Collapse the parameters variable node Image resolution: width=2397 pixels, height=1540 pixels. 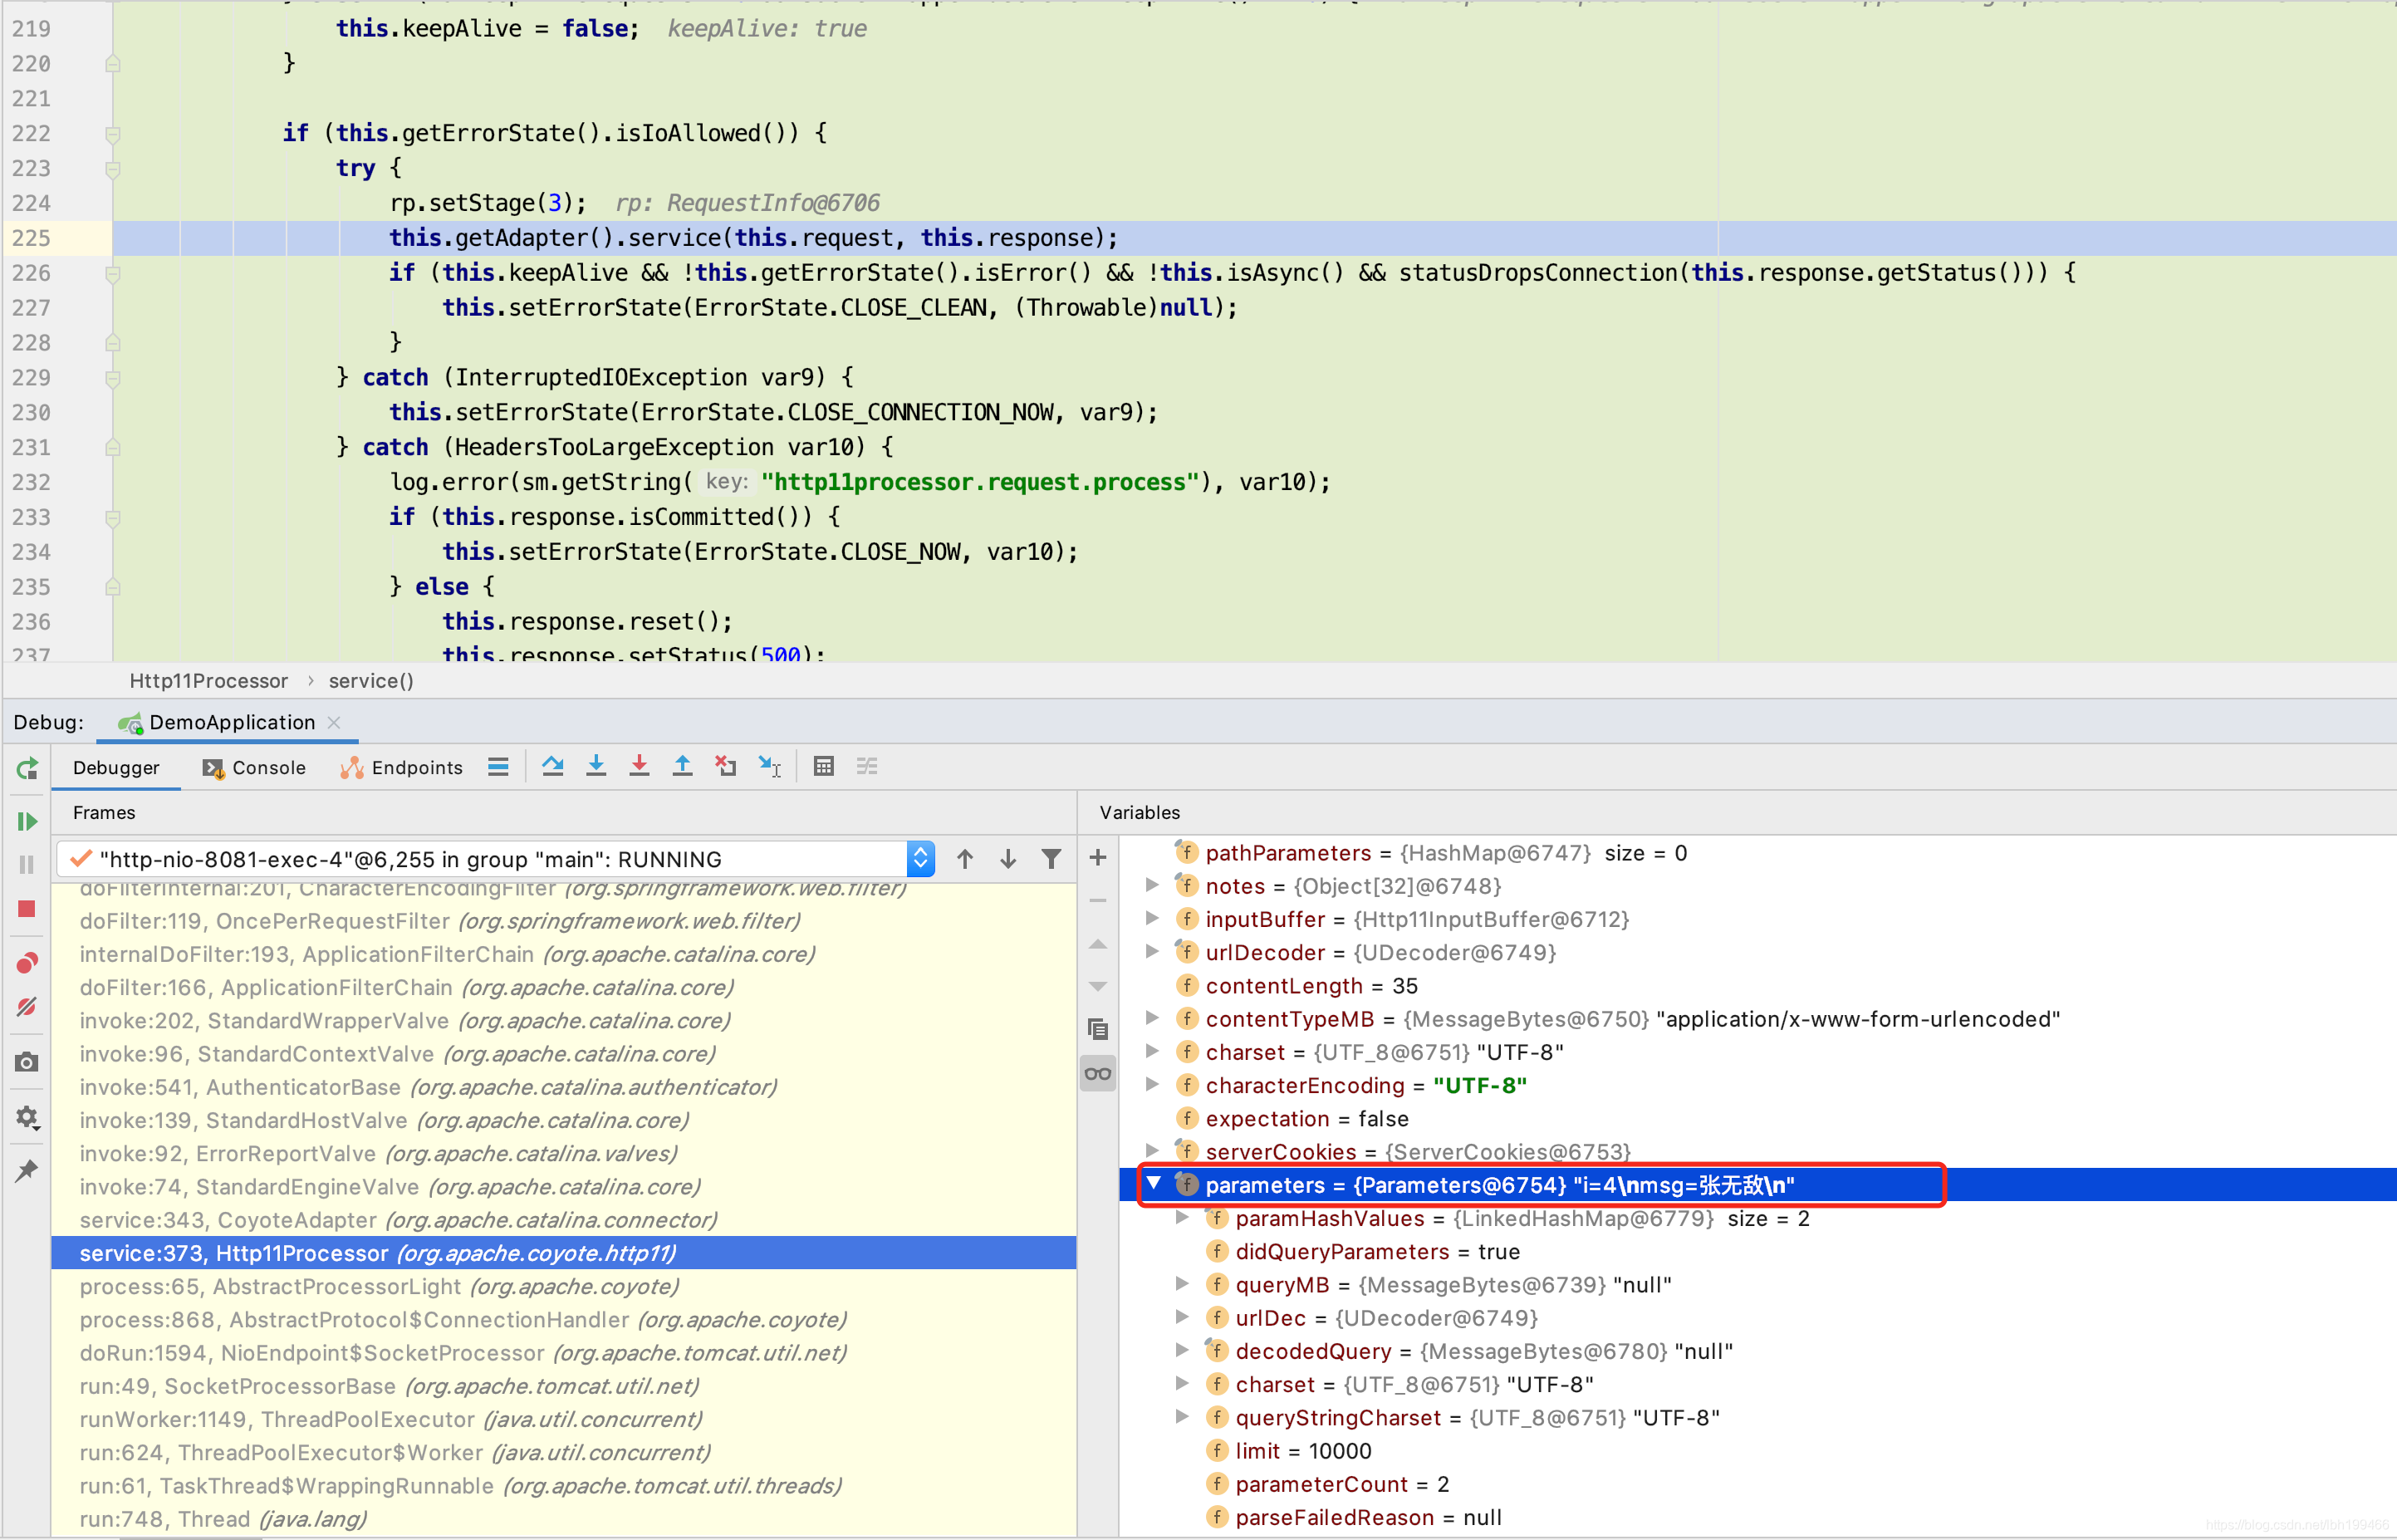[x=1154, y=1184]
